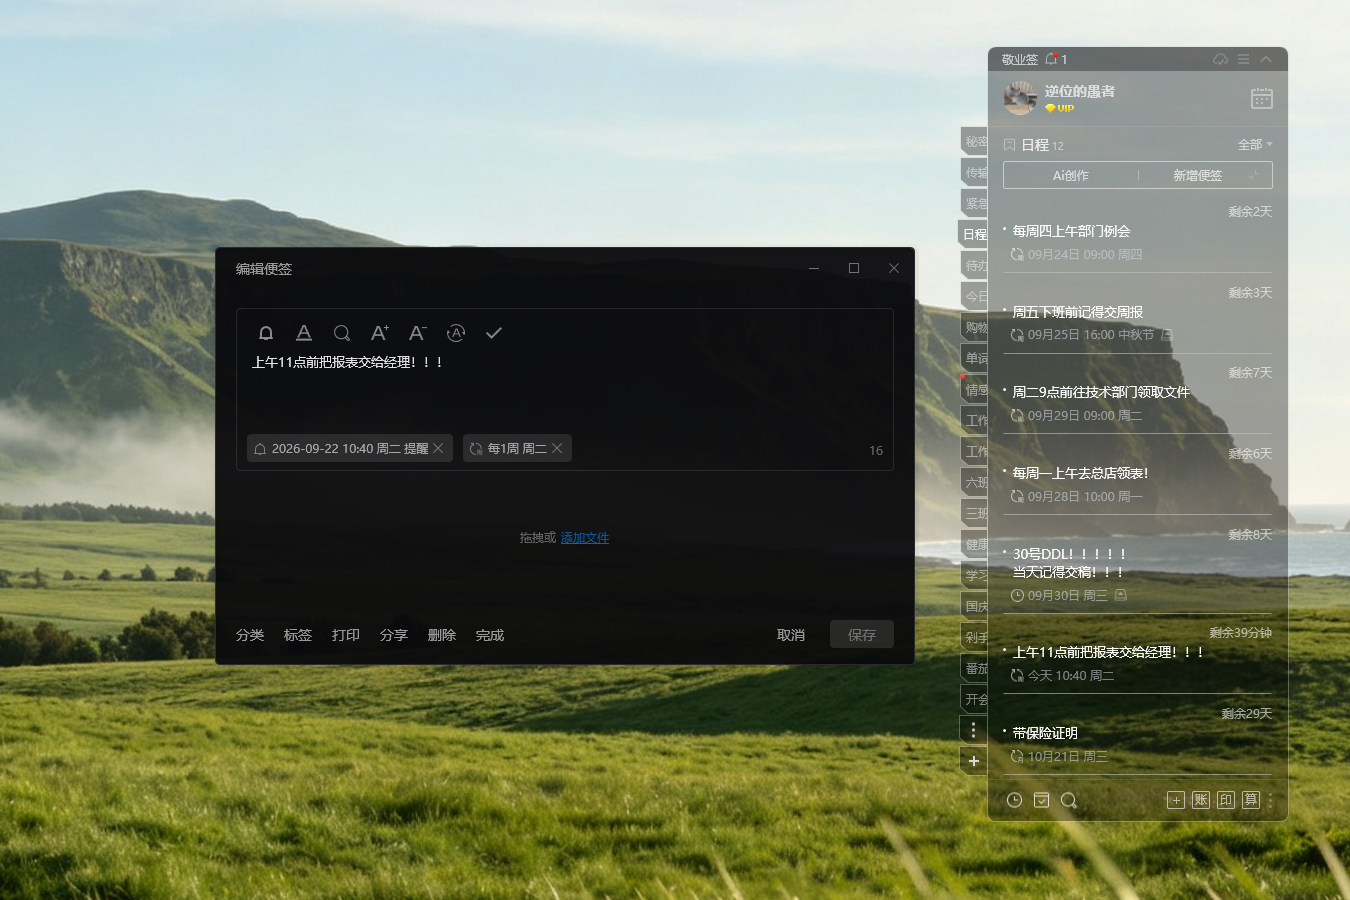Open the 分类 option in editor footer
The image size is (1350, 900).
(250, 635)
